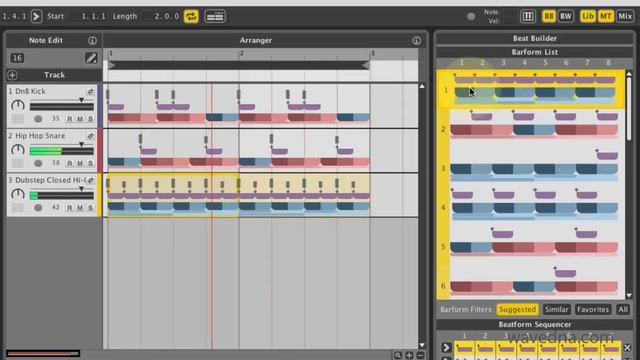Select the 2 Hip Hop Snare track name
Screen dimensions: 640x360
(37, 136)
